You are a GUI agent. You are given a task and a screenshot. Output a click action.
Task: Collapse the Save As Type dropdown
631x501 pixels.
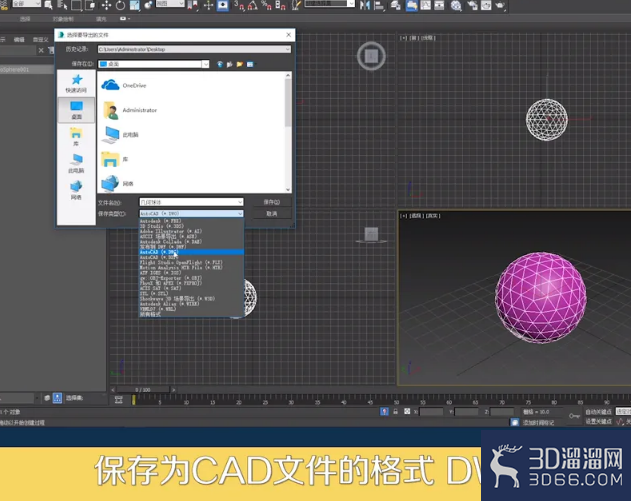click(240, 213)
